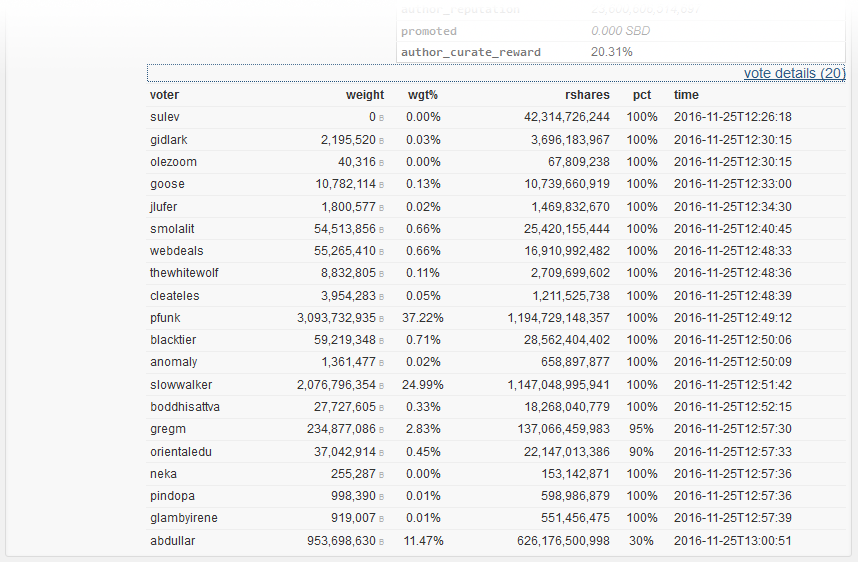
Task: Select the voter column header
Action: coord(164,95)
